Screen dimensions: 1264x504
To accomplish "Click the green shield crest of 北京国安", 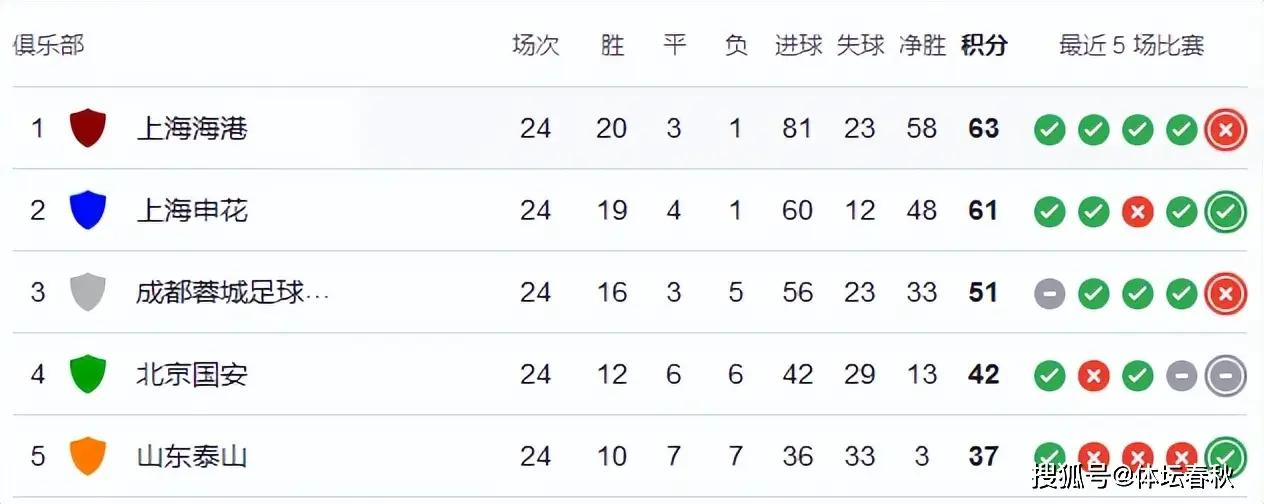I will pos(88,374).
